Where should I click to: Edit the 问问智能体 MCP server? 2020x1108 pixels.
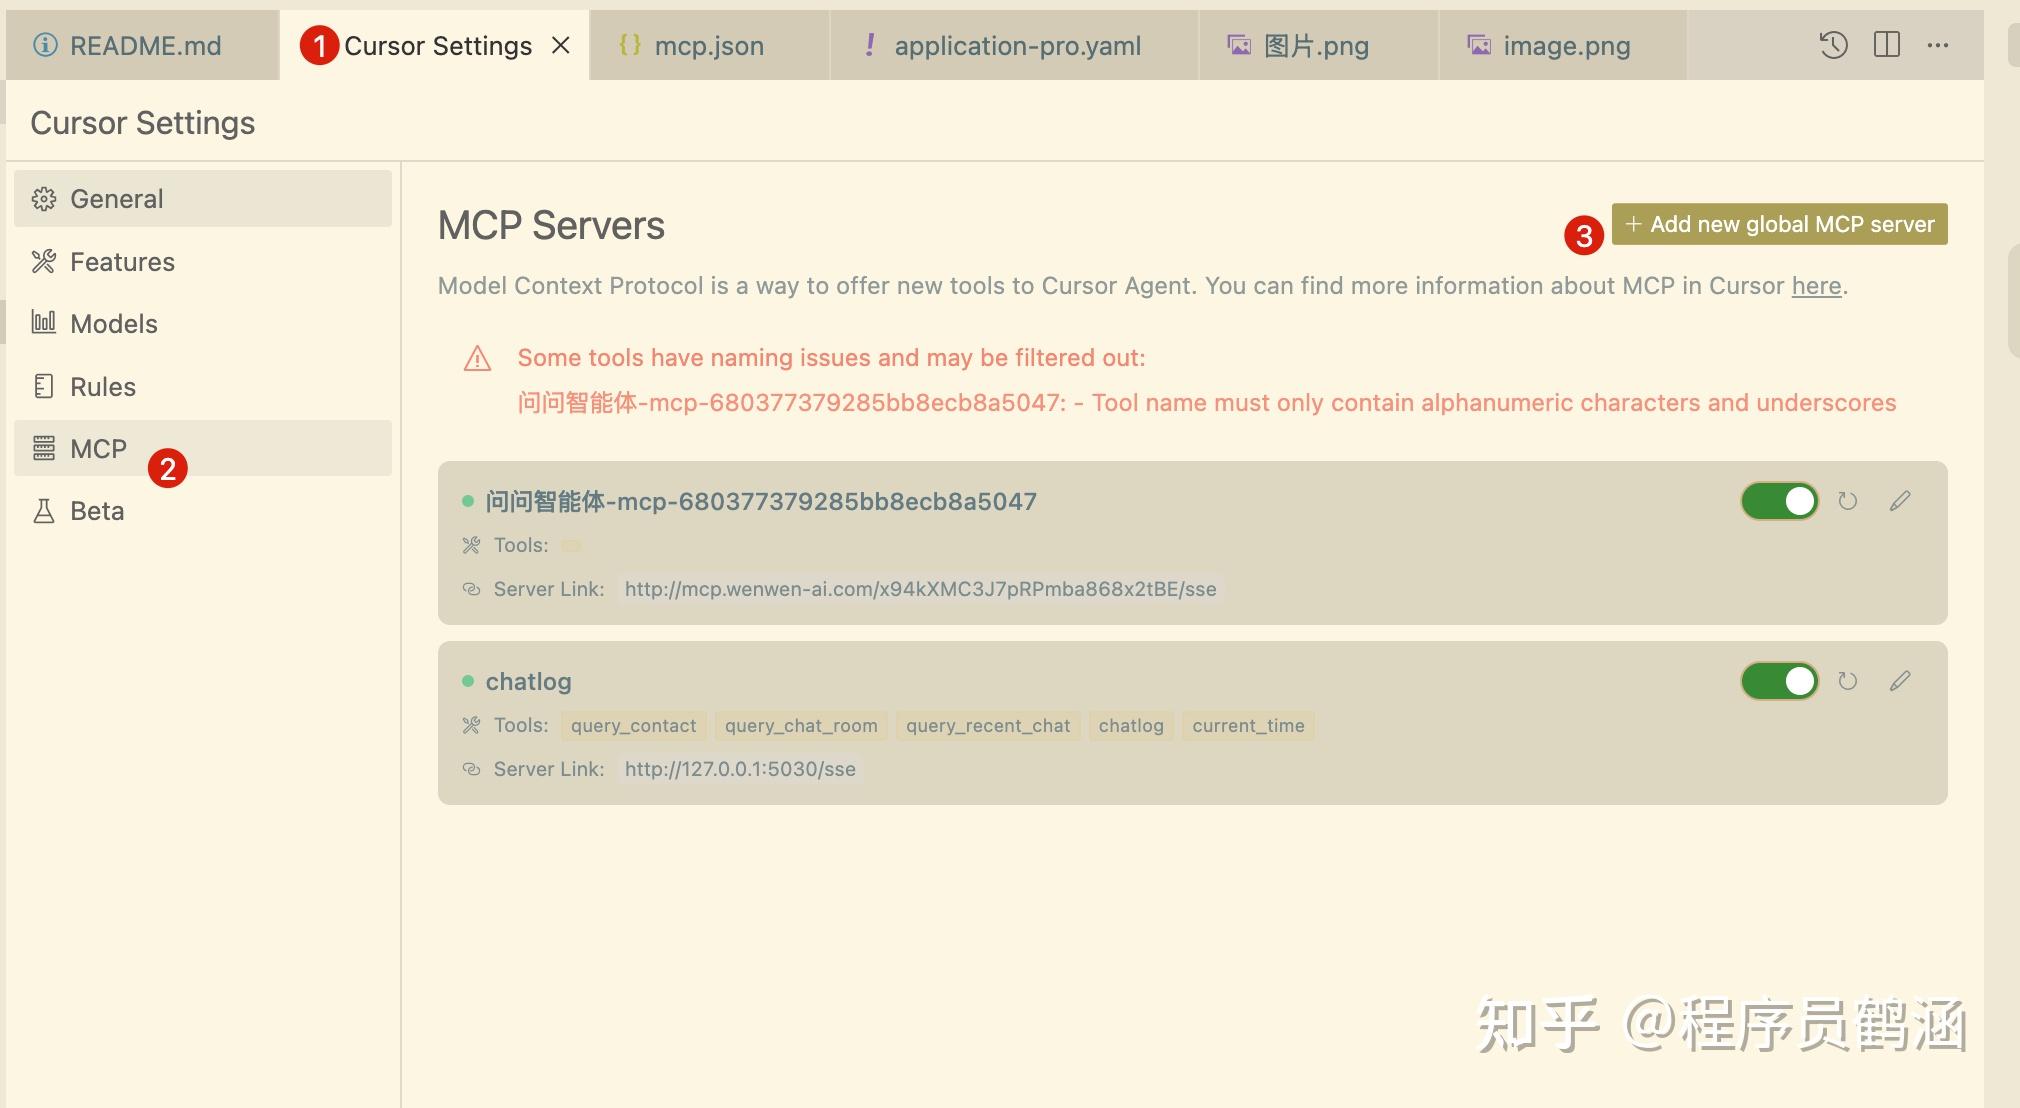point(1899,501)
